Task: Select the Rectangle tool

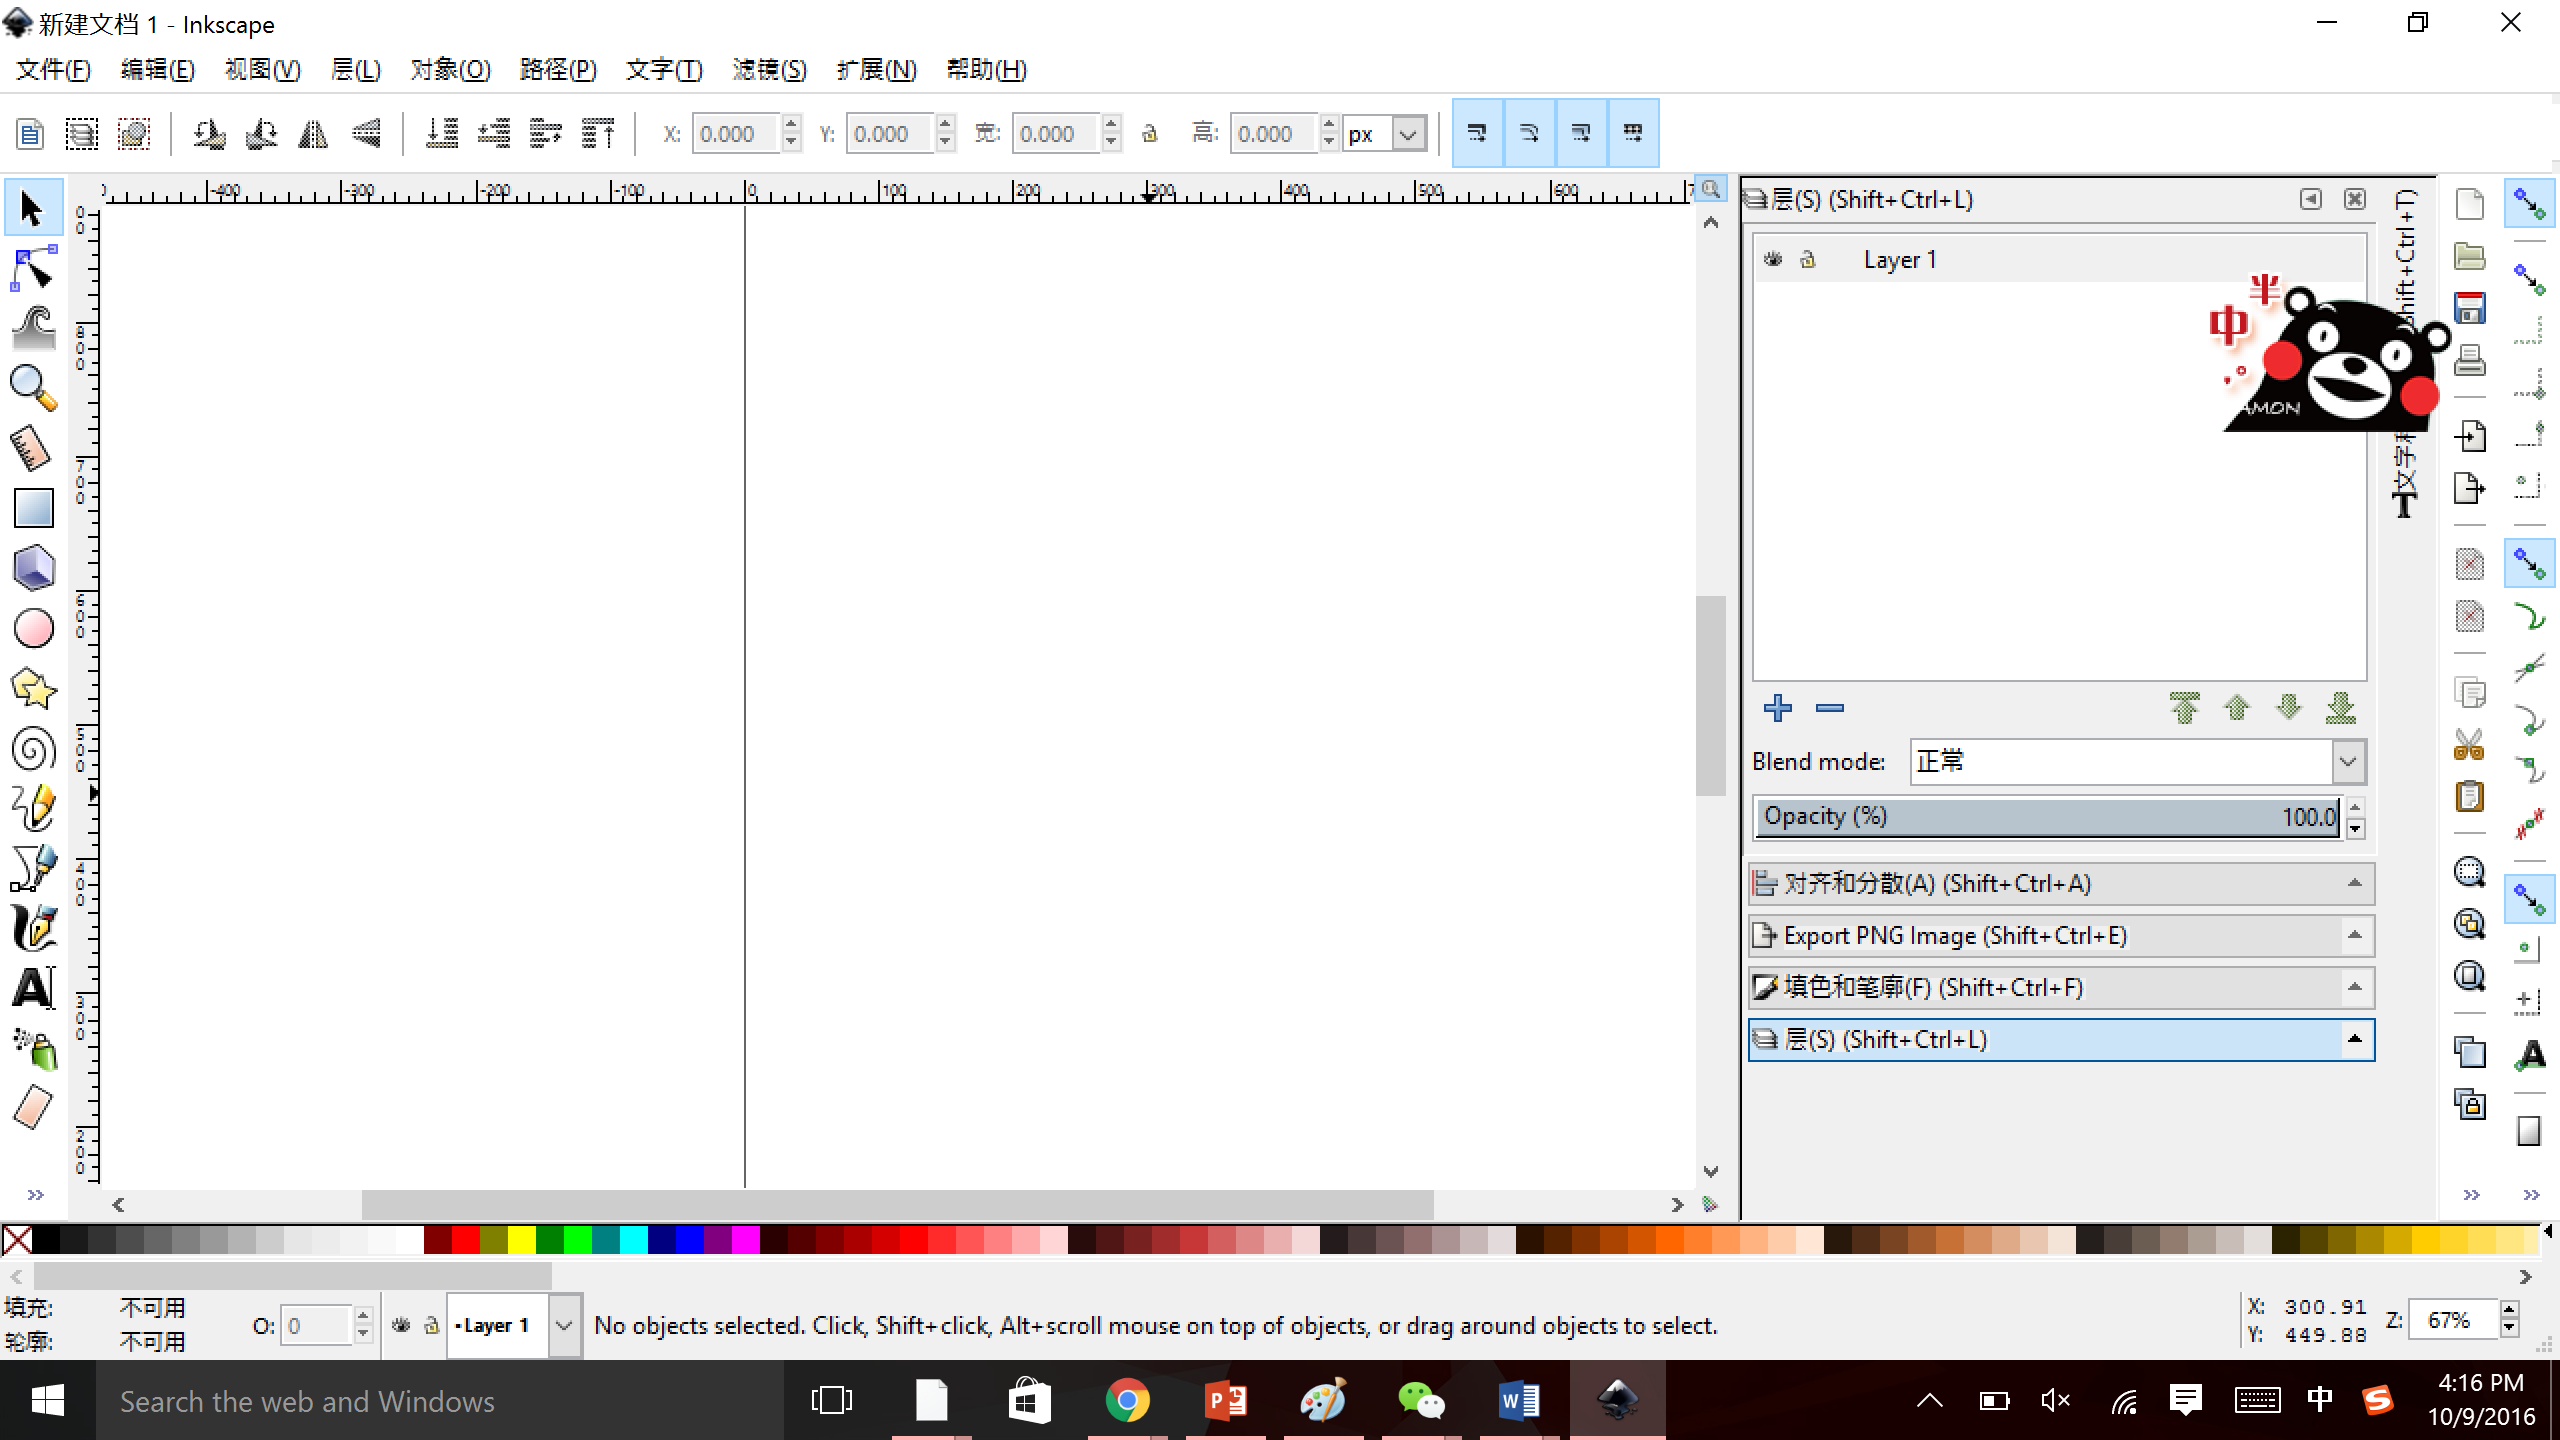Action: (33, 508)
